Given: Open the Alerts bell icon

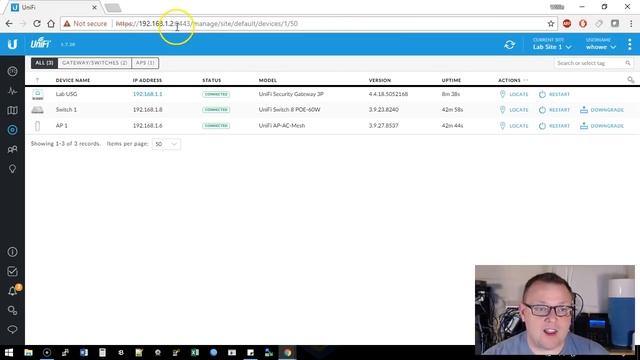Looking at the screenshot, I should pos(13,291).
